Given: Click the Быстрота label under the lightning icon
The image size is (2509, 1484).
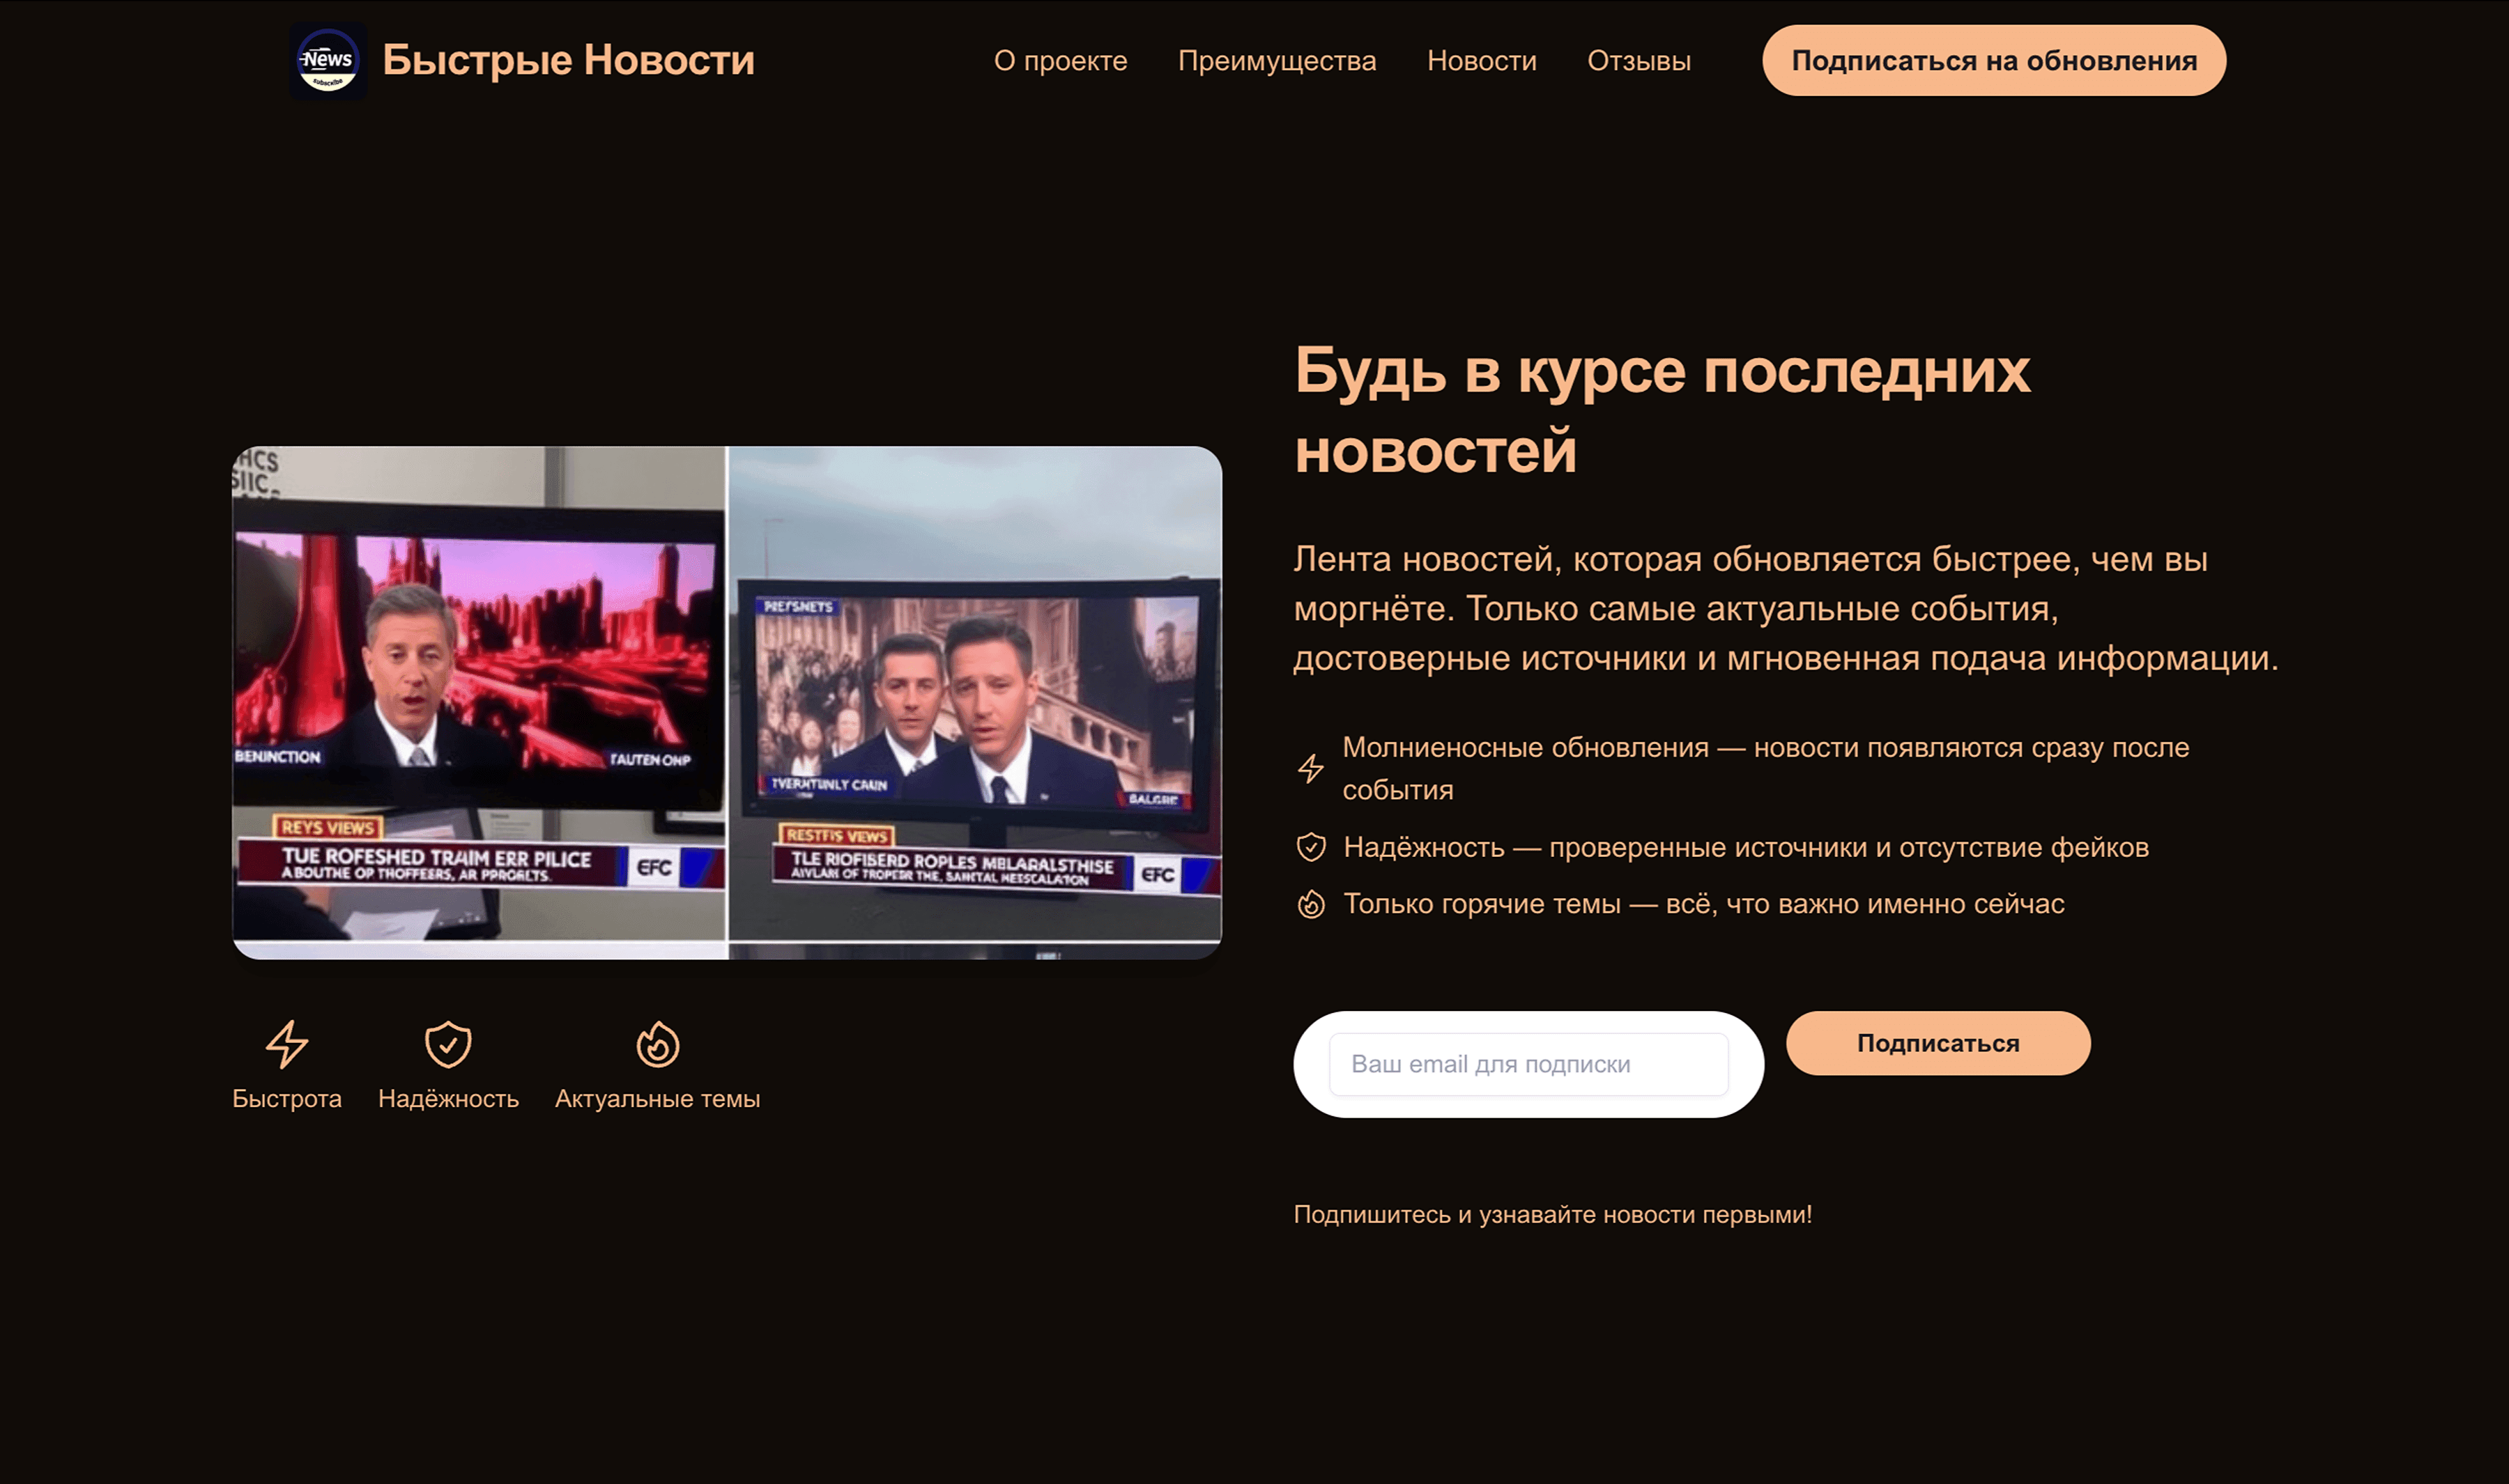Looking at the screenshot, I should pyautogui.click(x=287, y=1099).
